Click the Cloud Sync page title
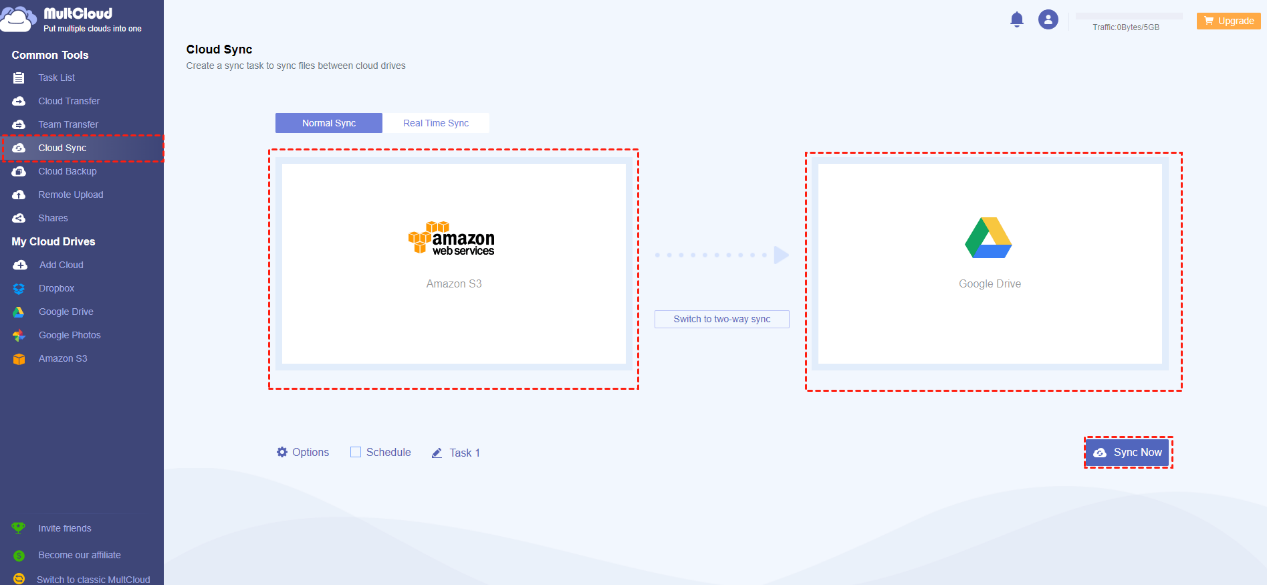1267x585 pixels. pyautogui.click(x=219, y=49)
